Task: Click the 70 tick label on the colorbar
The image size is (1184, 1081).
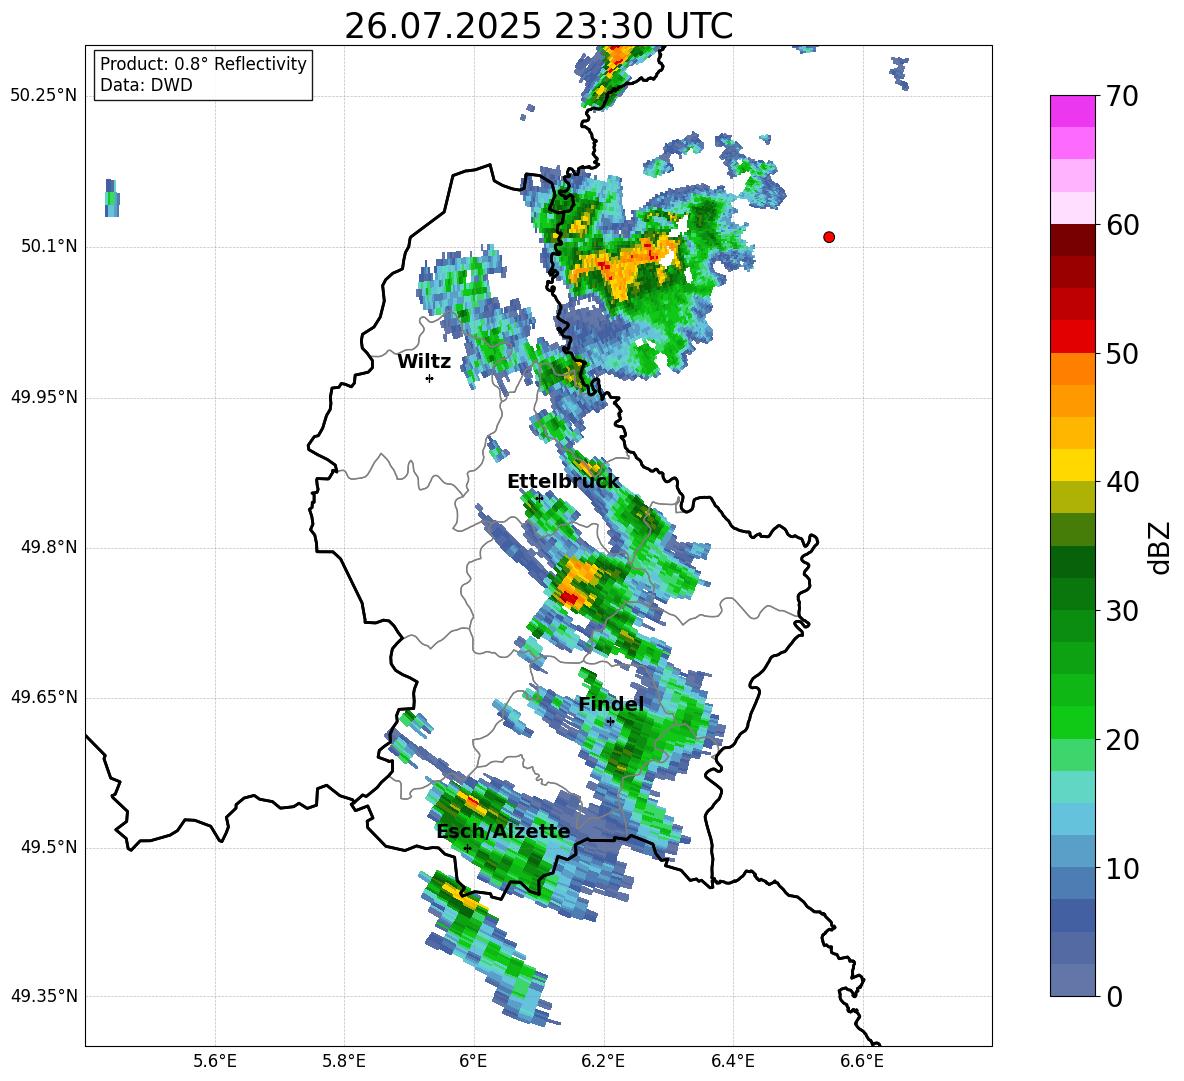Action: click(x=1121, y=96)
